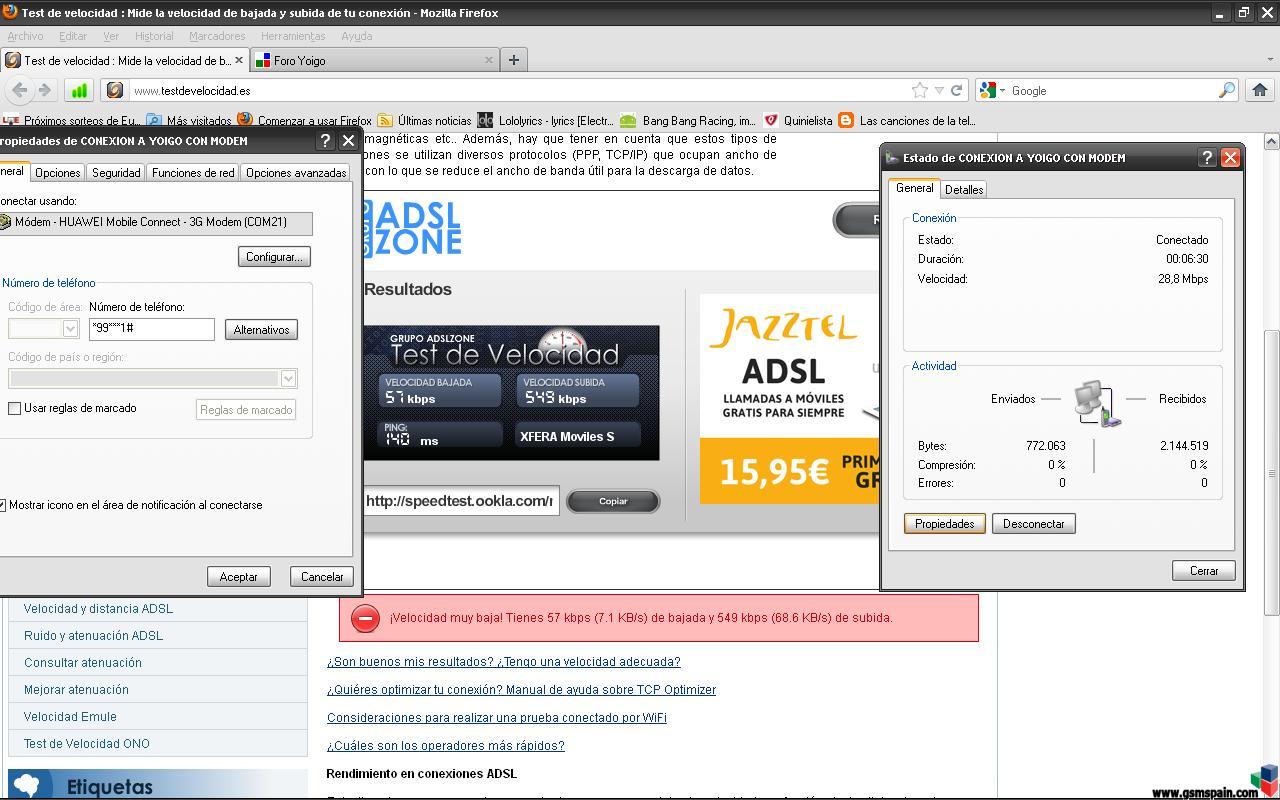1280x800 pixels.
Task: Open Últimas noticias feed bookmark
Action: [x=425, y=121]
